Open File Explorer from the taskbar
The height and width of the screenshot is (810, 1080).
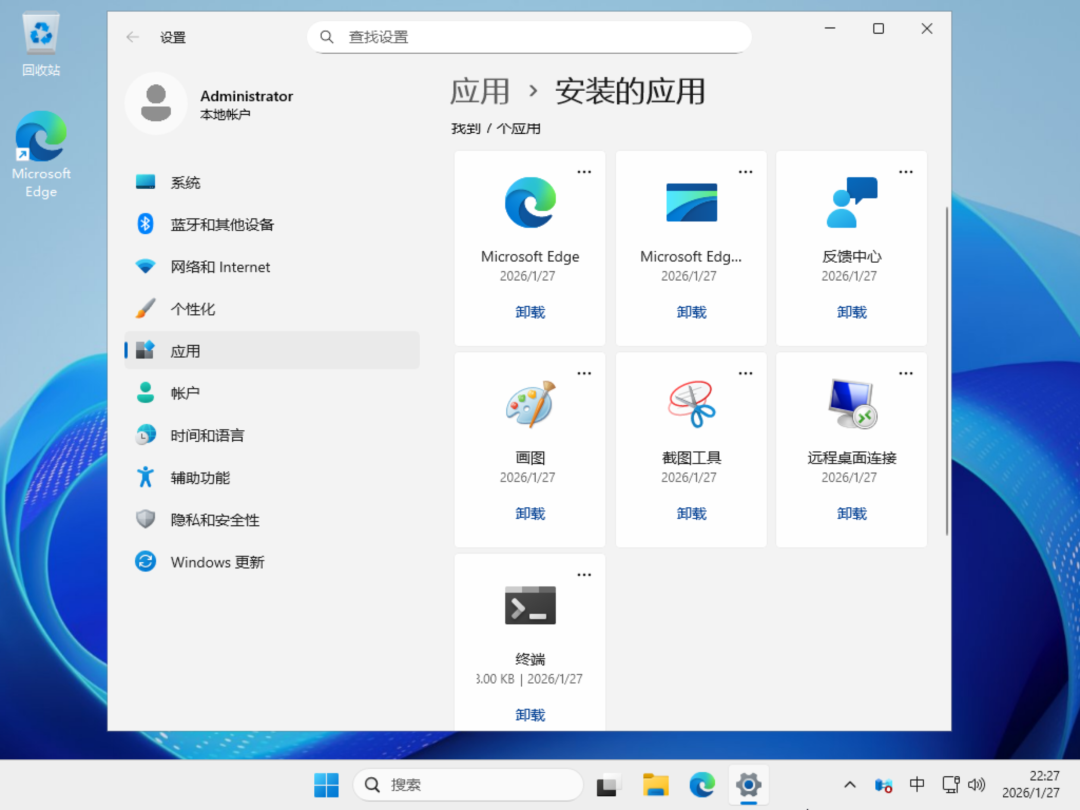coord(655,785)
